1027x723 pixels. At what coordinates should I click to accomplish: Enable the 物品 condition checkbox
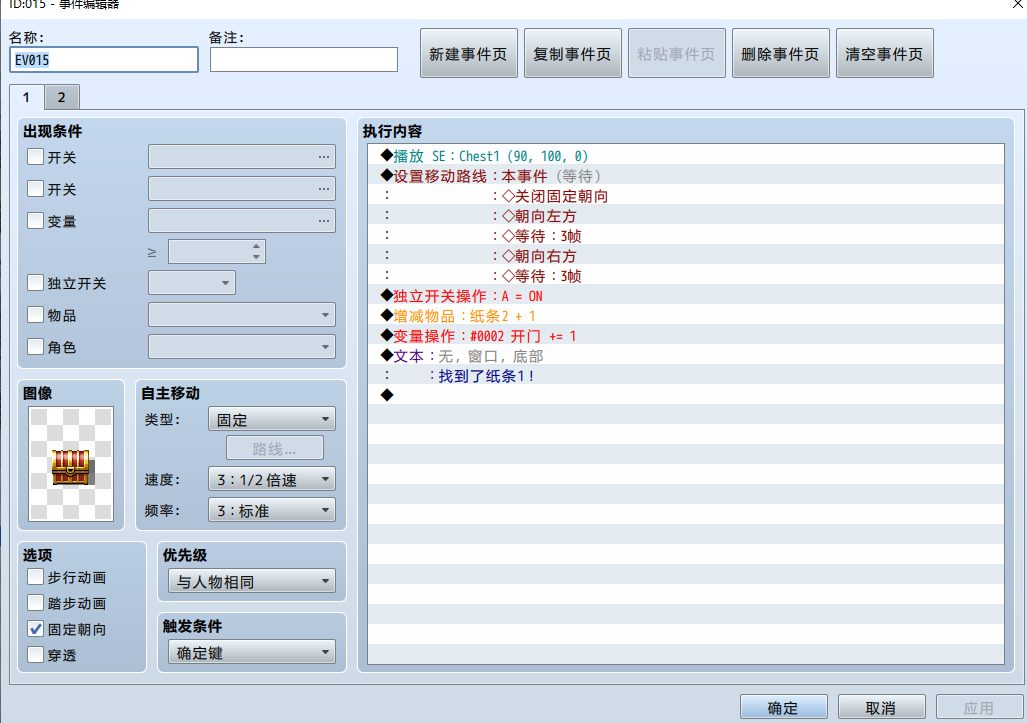tap(35, 315)
